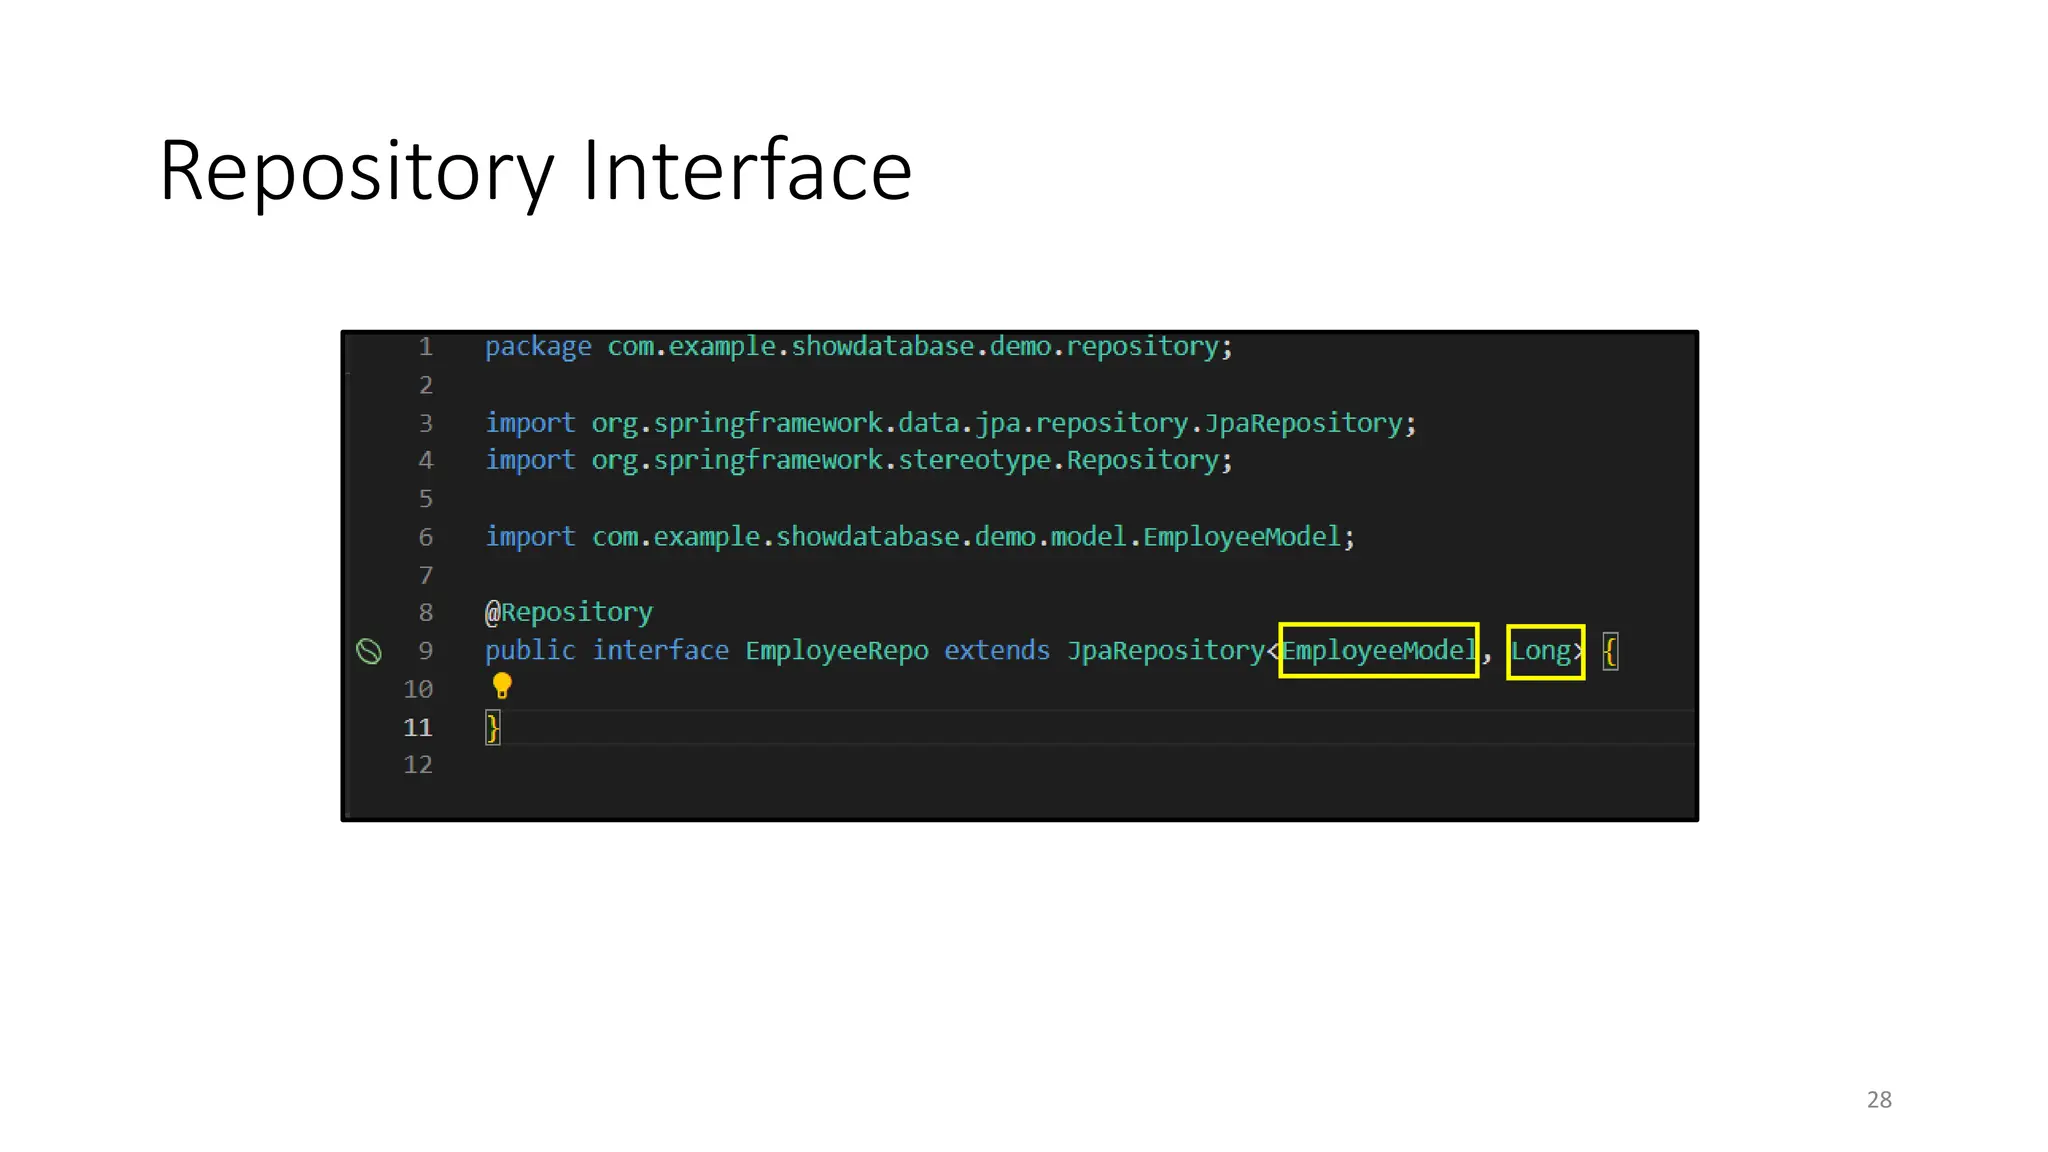The image size is (2048, 1152).
Task: Click line number 10 in the gutter
Action: 418,689
